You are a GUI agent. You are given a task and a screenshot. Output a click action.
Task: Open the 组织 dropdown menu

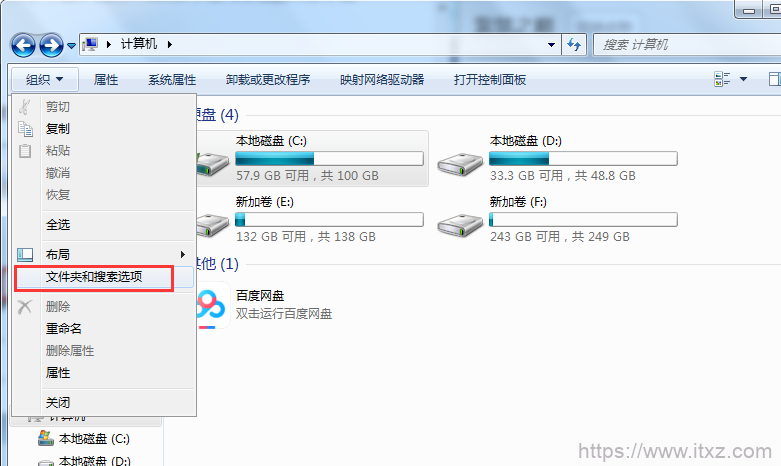pos(45,80)
